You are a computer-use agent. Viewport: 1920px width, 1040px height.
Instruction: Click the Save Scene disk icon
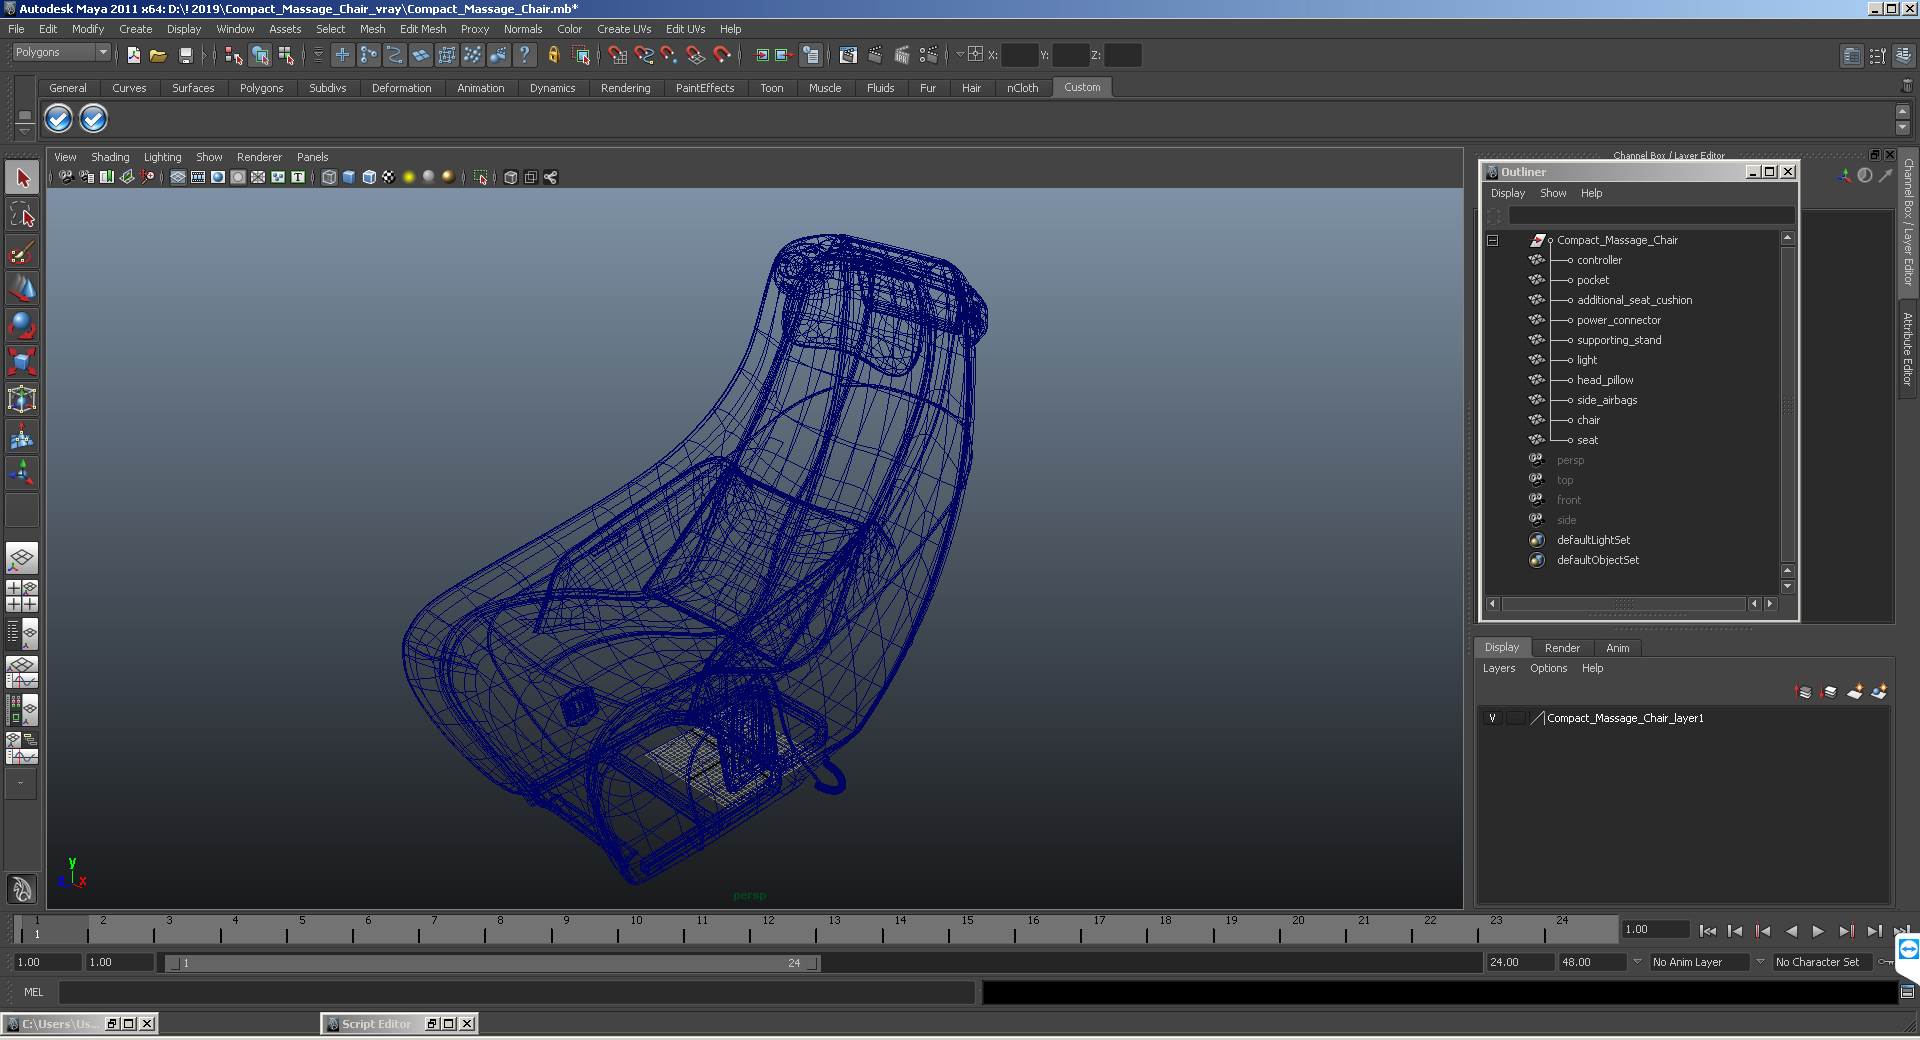coord(185,55)
